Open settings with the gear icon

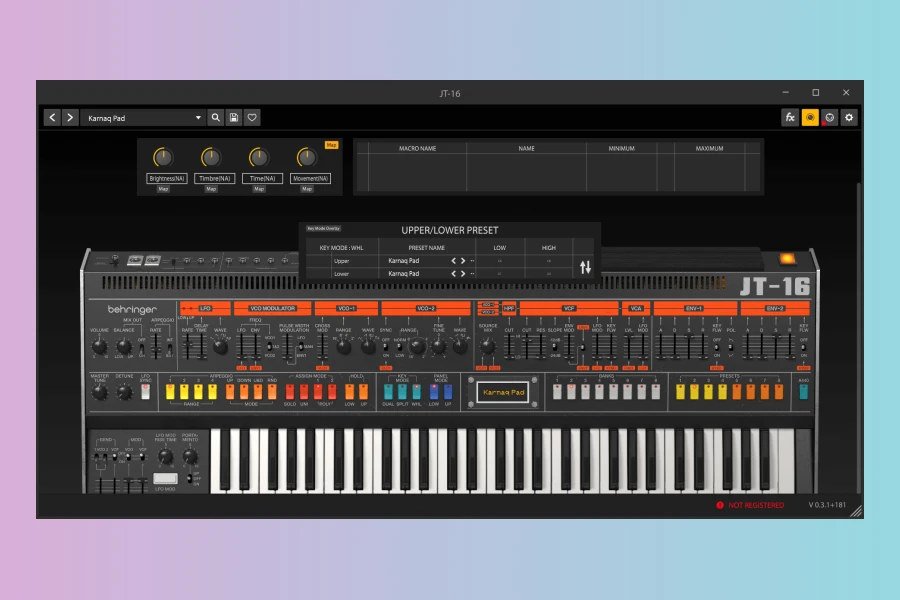coord(849,118)
